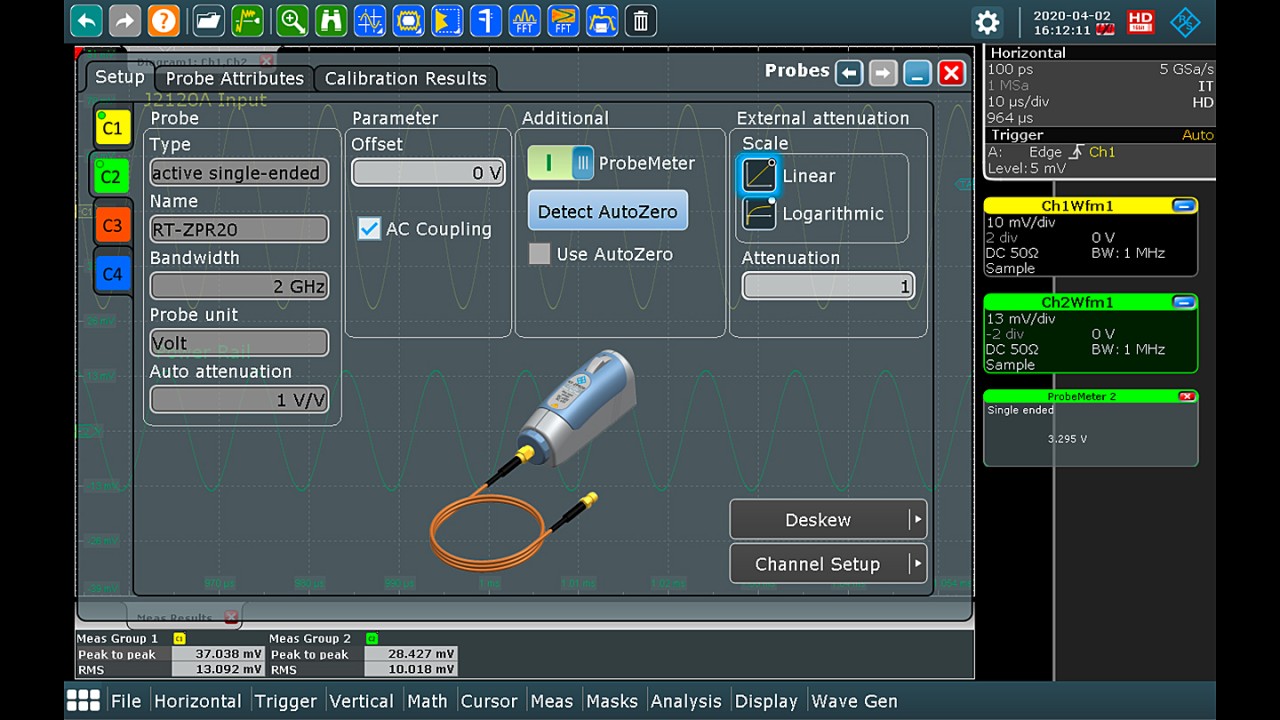Open the Probe unit Volt field
The image size is (1280, 720).
(x=239, y=343)
